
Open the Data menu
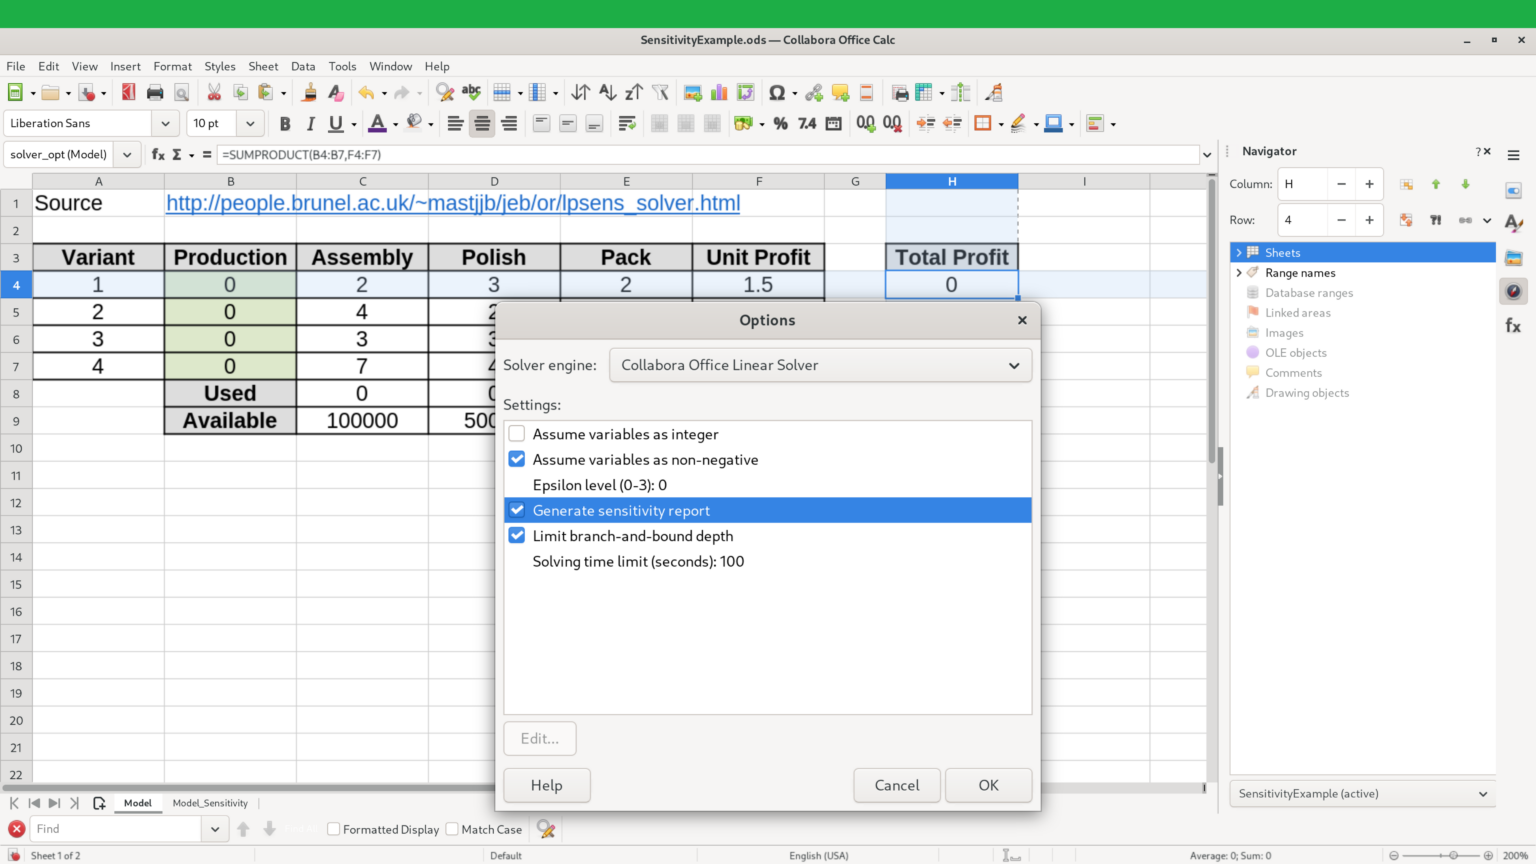point(303,66)
